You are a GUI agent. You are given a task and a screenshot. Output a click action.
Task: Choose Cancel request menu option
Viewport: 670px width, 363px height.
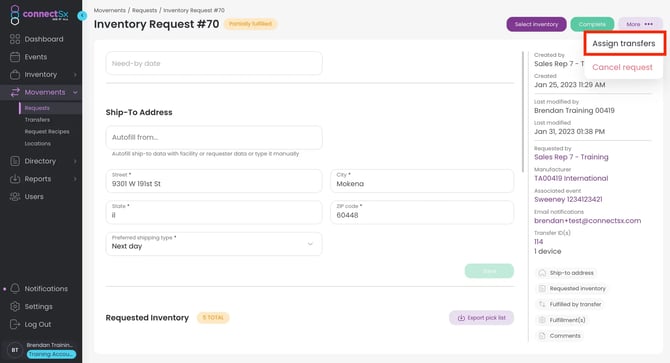(622, 67)
